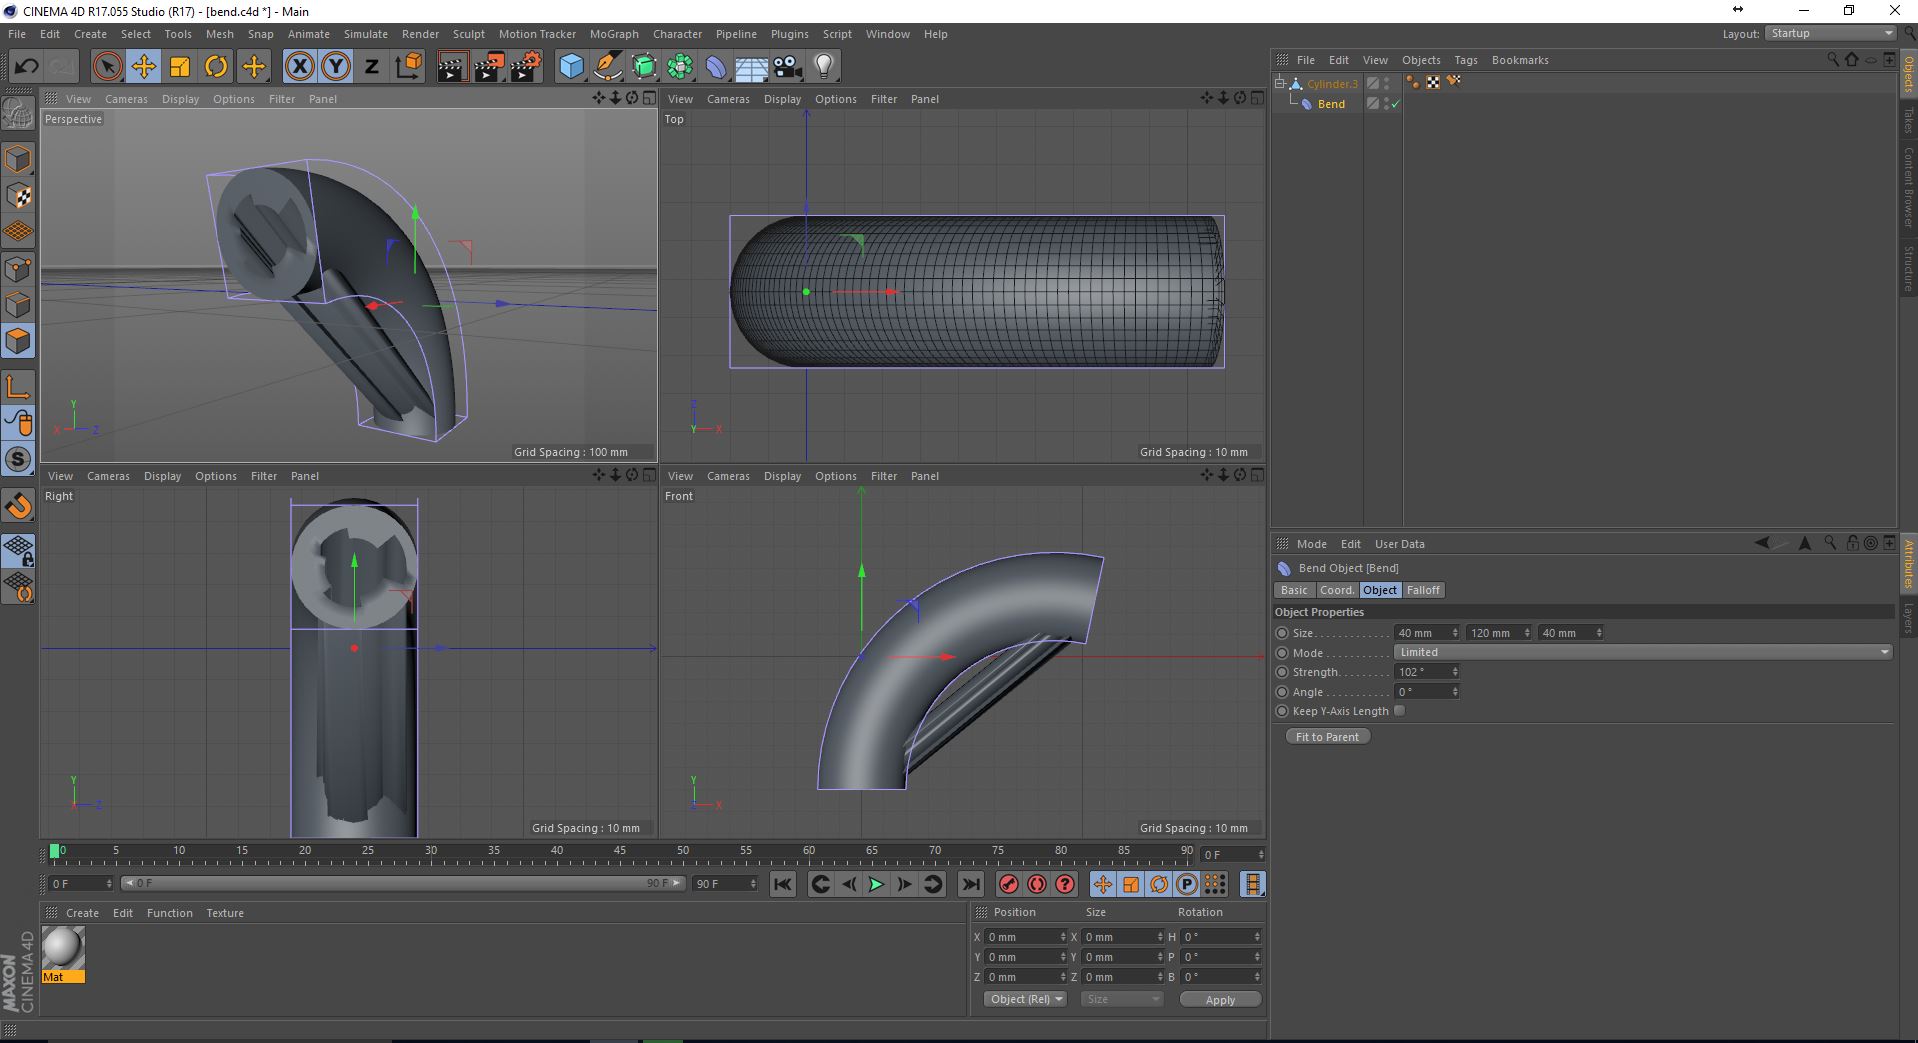Screen dimensions: 1918x1043
Task: Click the Undo arrow icon
Action: (x=26, y=67)
